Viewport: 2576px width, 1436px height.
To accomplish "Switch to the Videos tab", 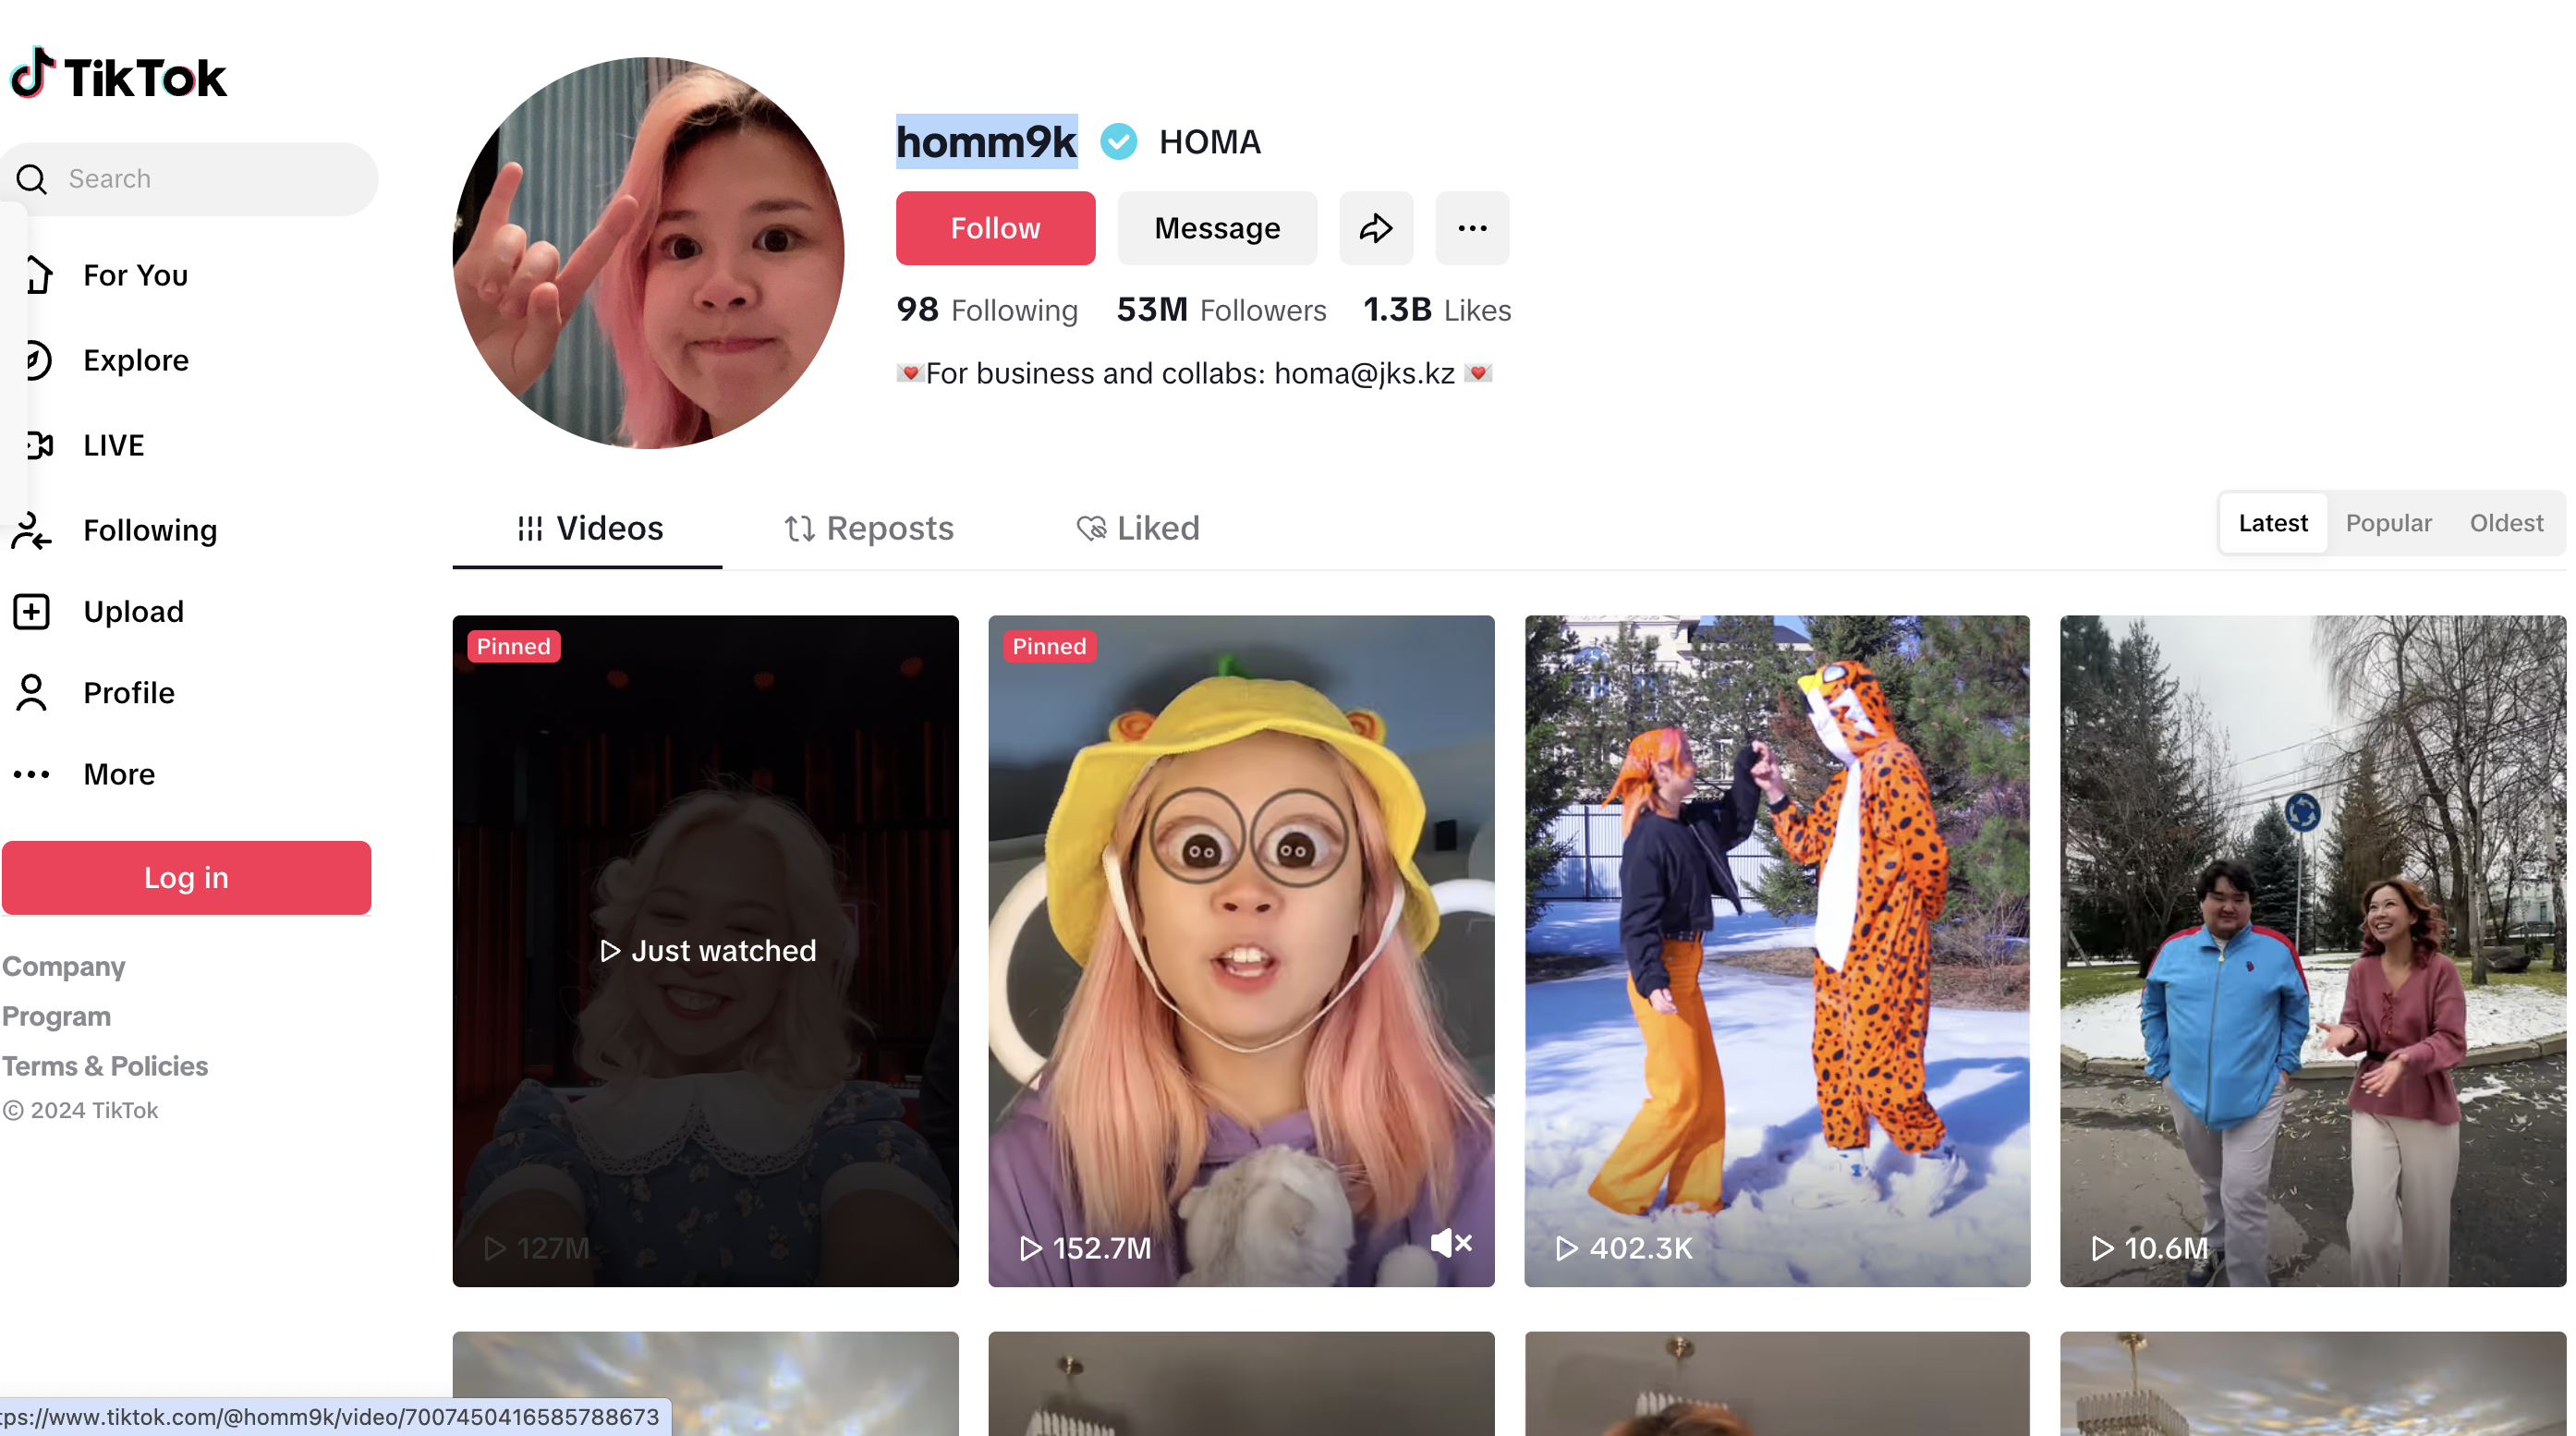I will 588,528.
